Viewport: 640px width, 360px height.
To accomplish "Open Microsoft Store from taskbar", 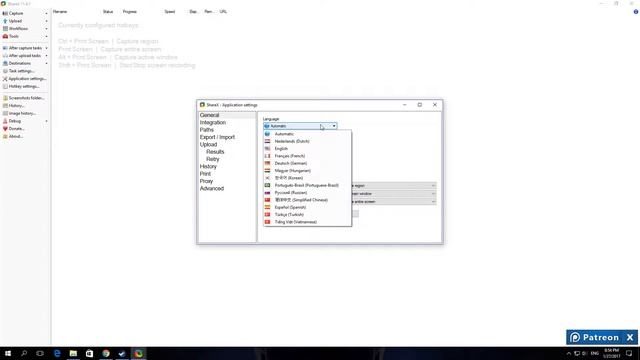I will coord(89,353).
